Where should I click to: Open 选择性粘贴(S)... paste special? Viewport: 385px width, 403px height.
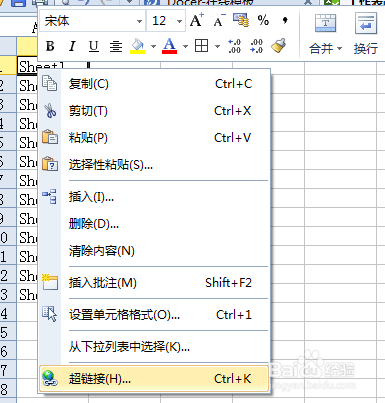click(154, 165)
